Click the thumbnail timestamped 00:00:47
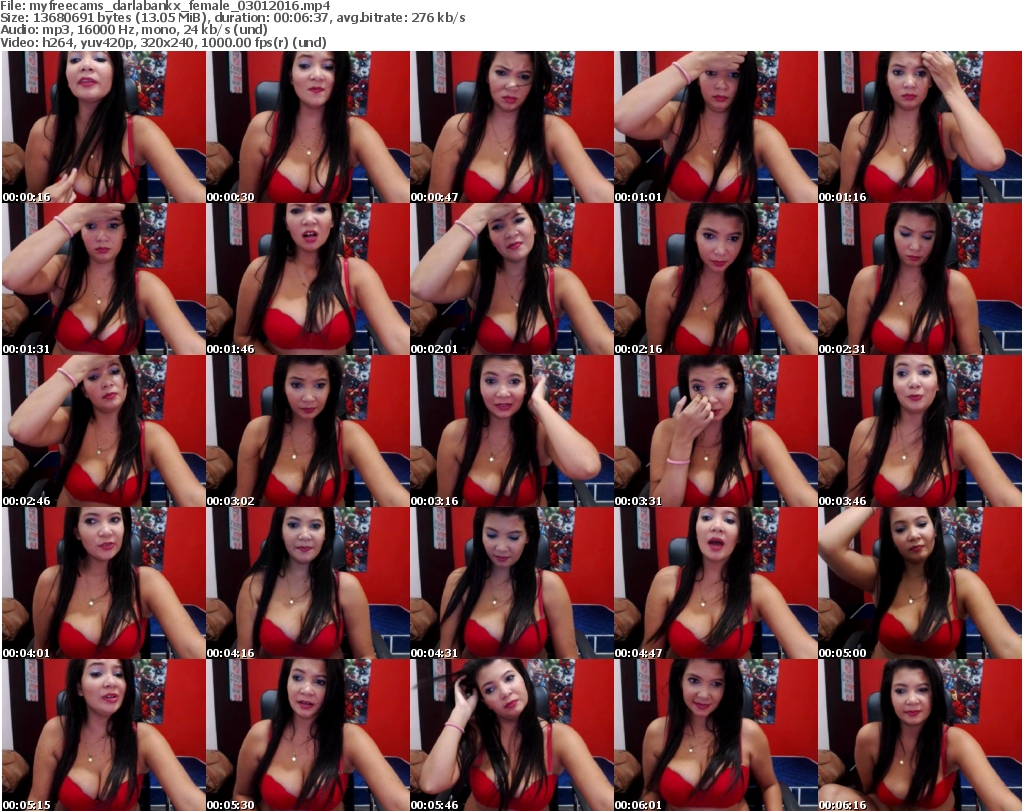1024x811 pixels. pos(511,127)
